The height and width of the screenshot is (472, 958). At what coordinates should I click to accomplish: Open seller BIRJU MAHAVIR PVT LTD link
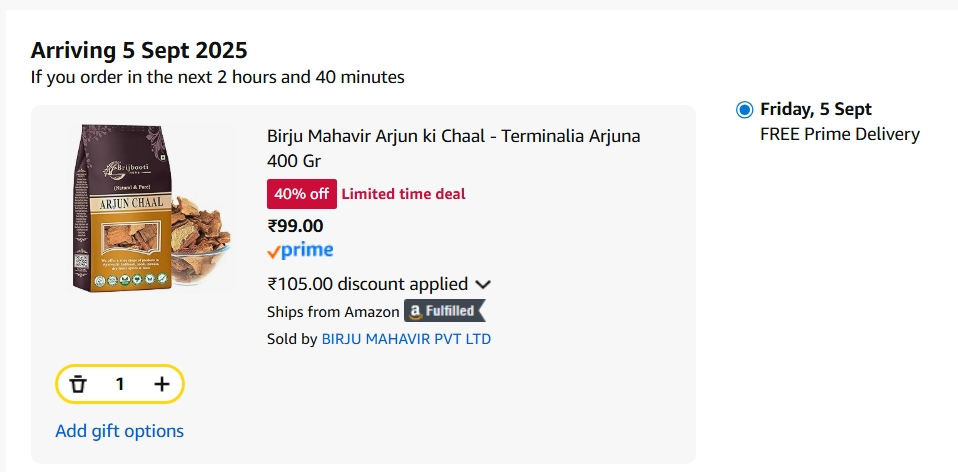405,339
